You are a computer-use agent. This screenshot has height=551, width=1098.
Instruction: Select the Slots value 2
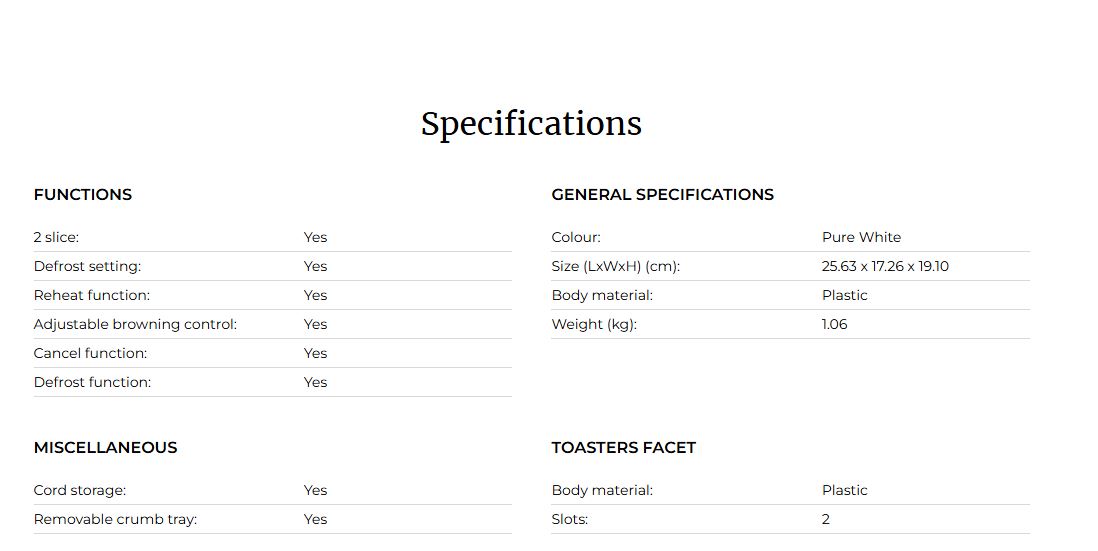coord(826,519)
